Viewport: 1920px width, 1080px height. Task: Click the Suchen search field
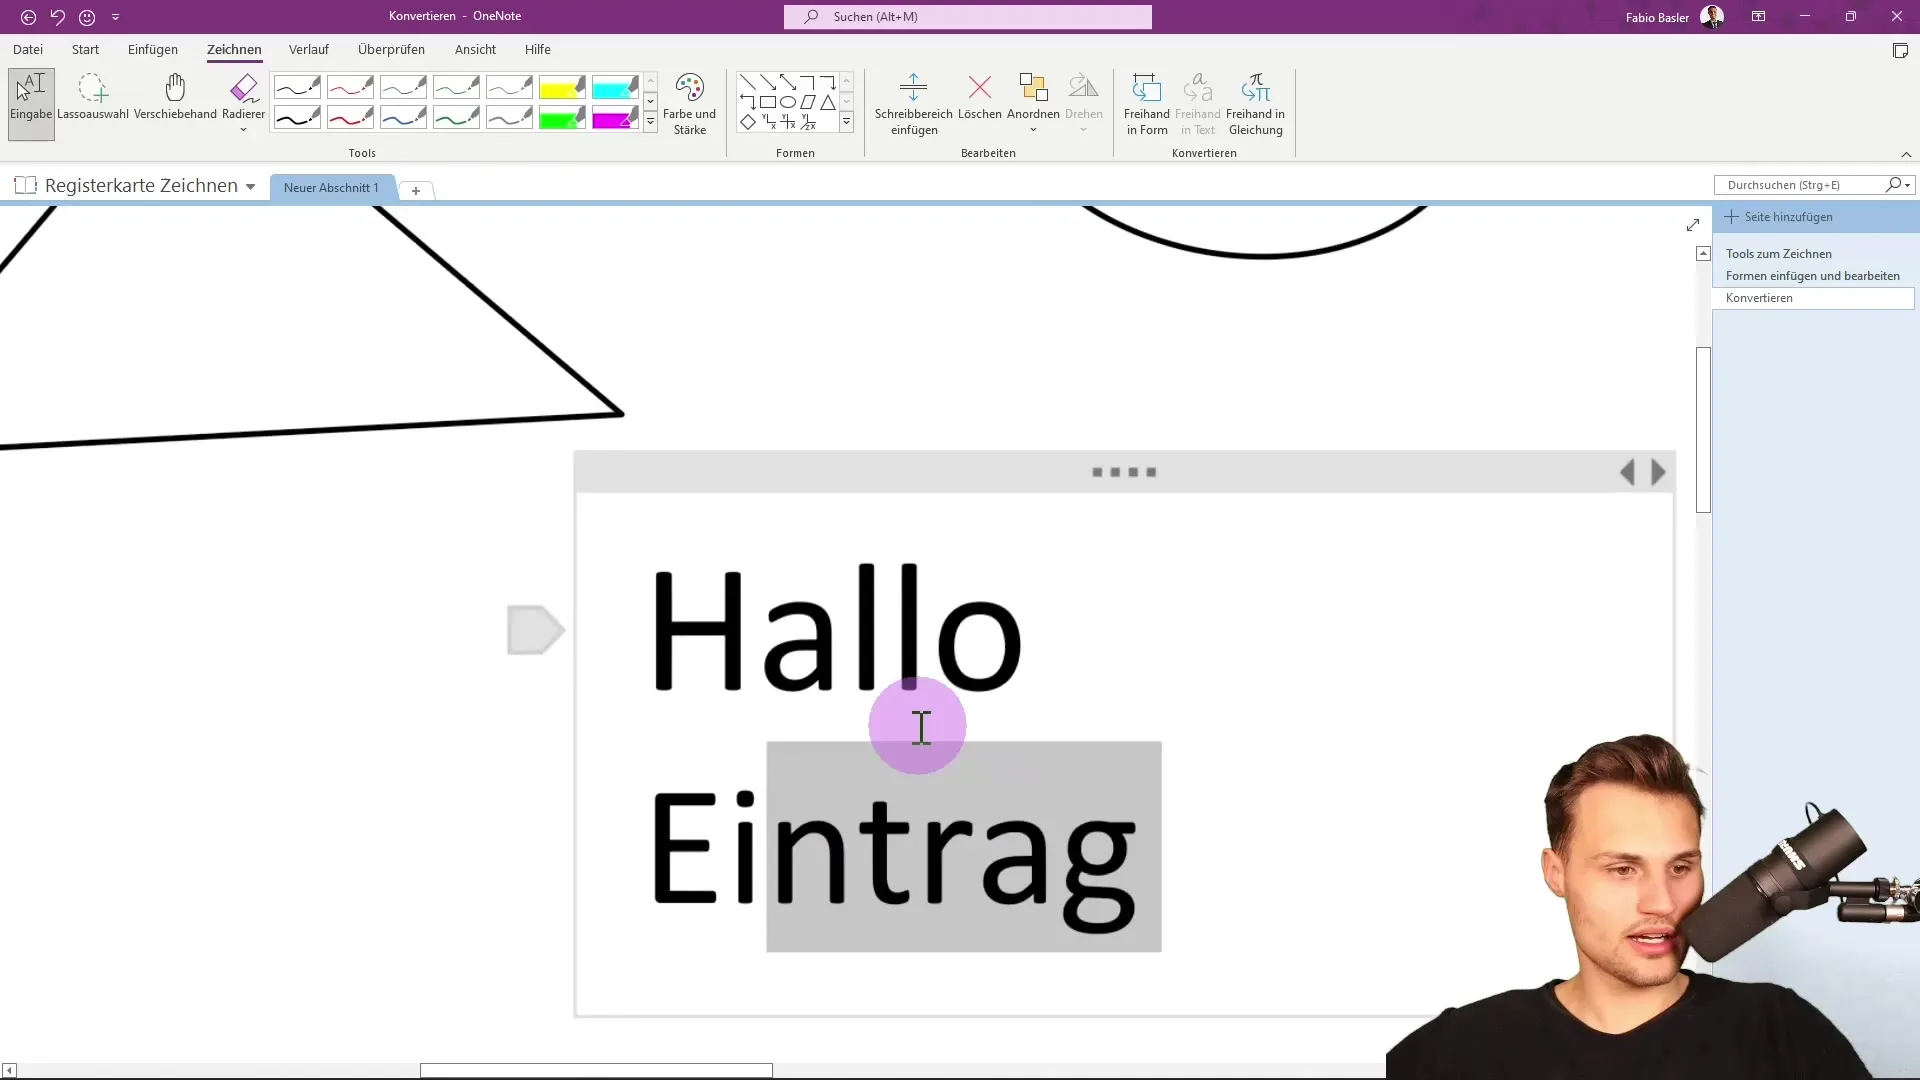pyautogui.click(x=968, y=17)
